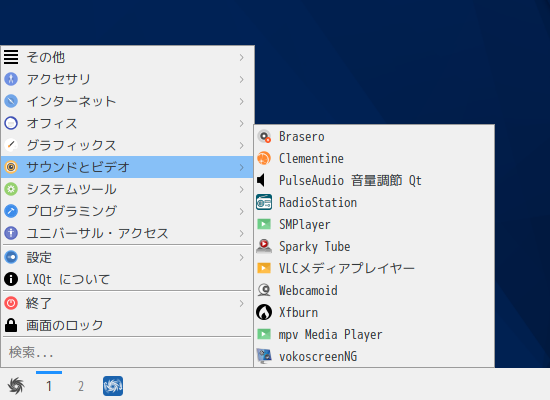Click the SMPlayer green play icon
Viewport: 550px width, 400px height.
click(x=264, y=224)
